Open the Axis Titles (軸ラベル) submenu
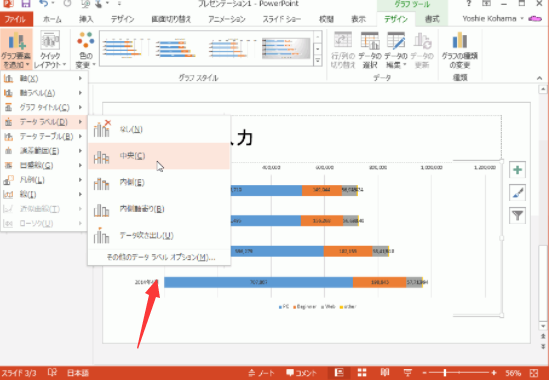 pyautogui.click(x=44, y=93)
